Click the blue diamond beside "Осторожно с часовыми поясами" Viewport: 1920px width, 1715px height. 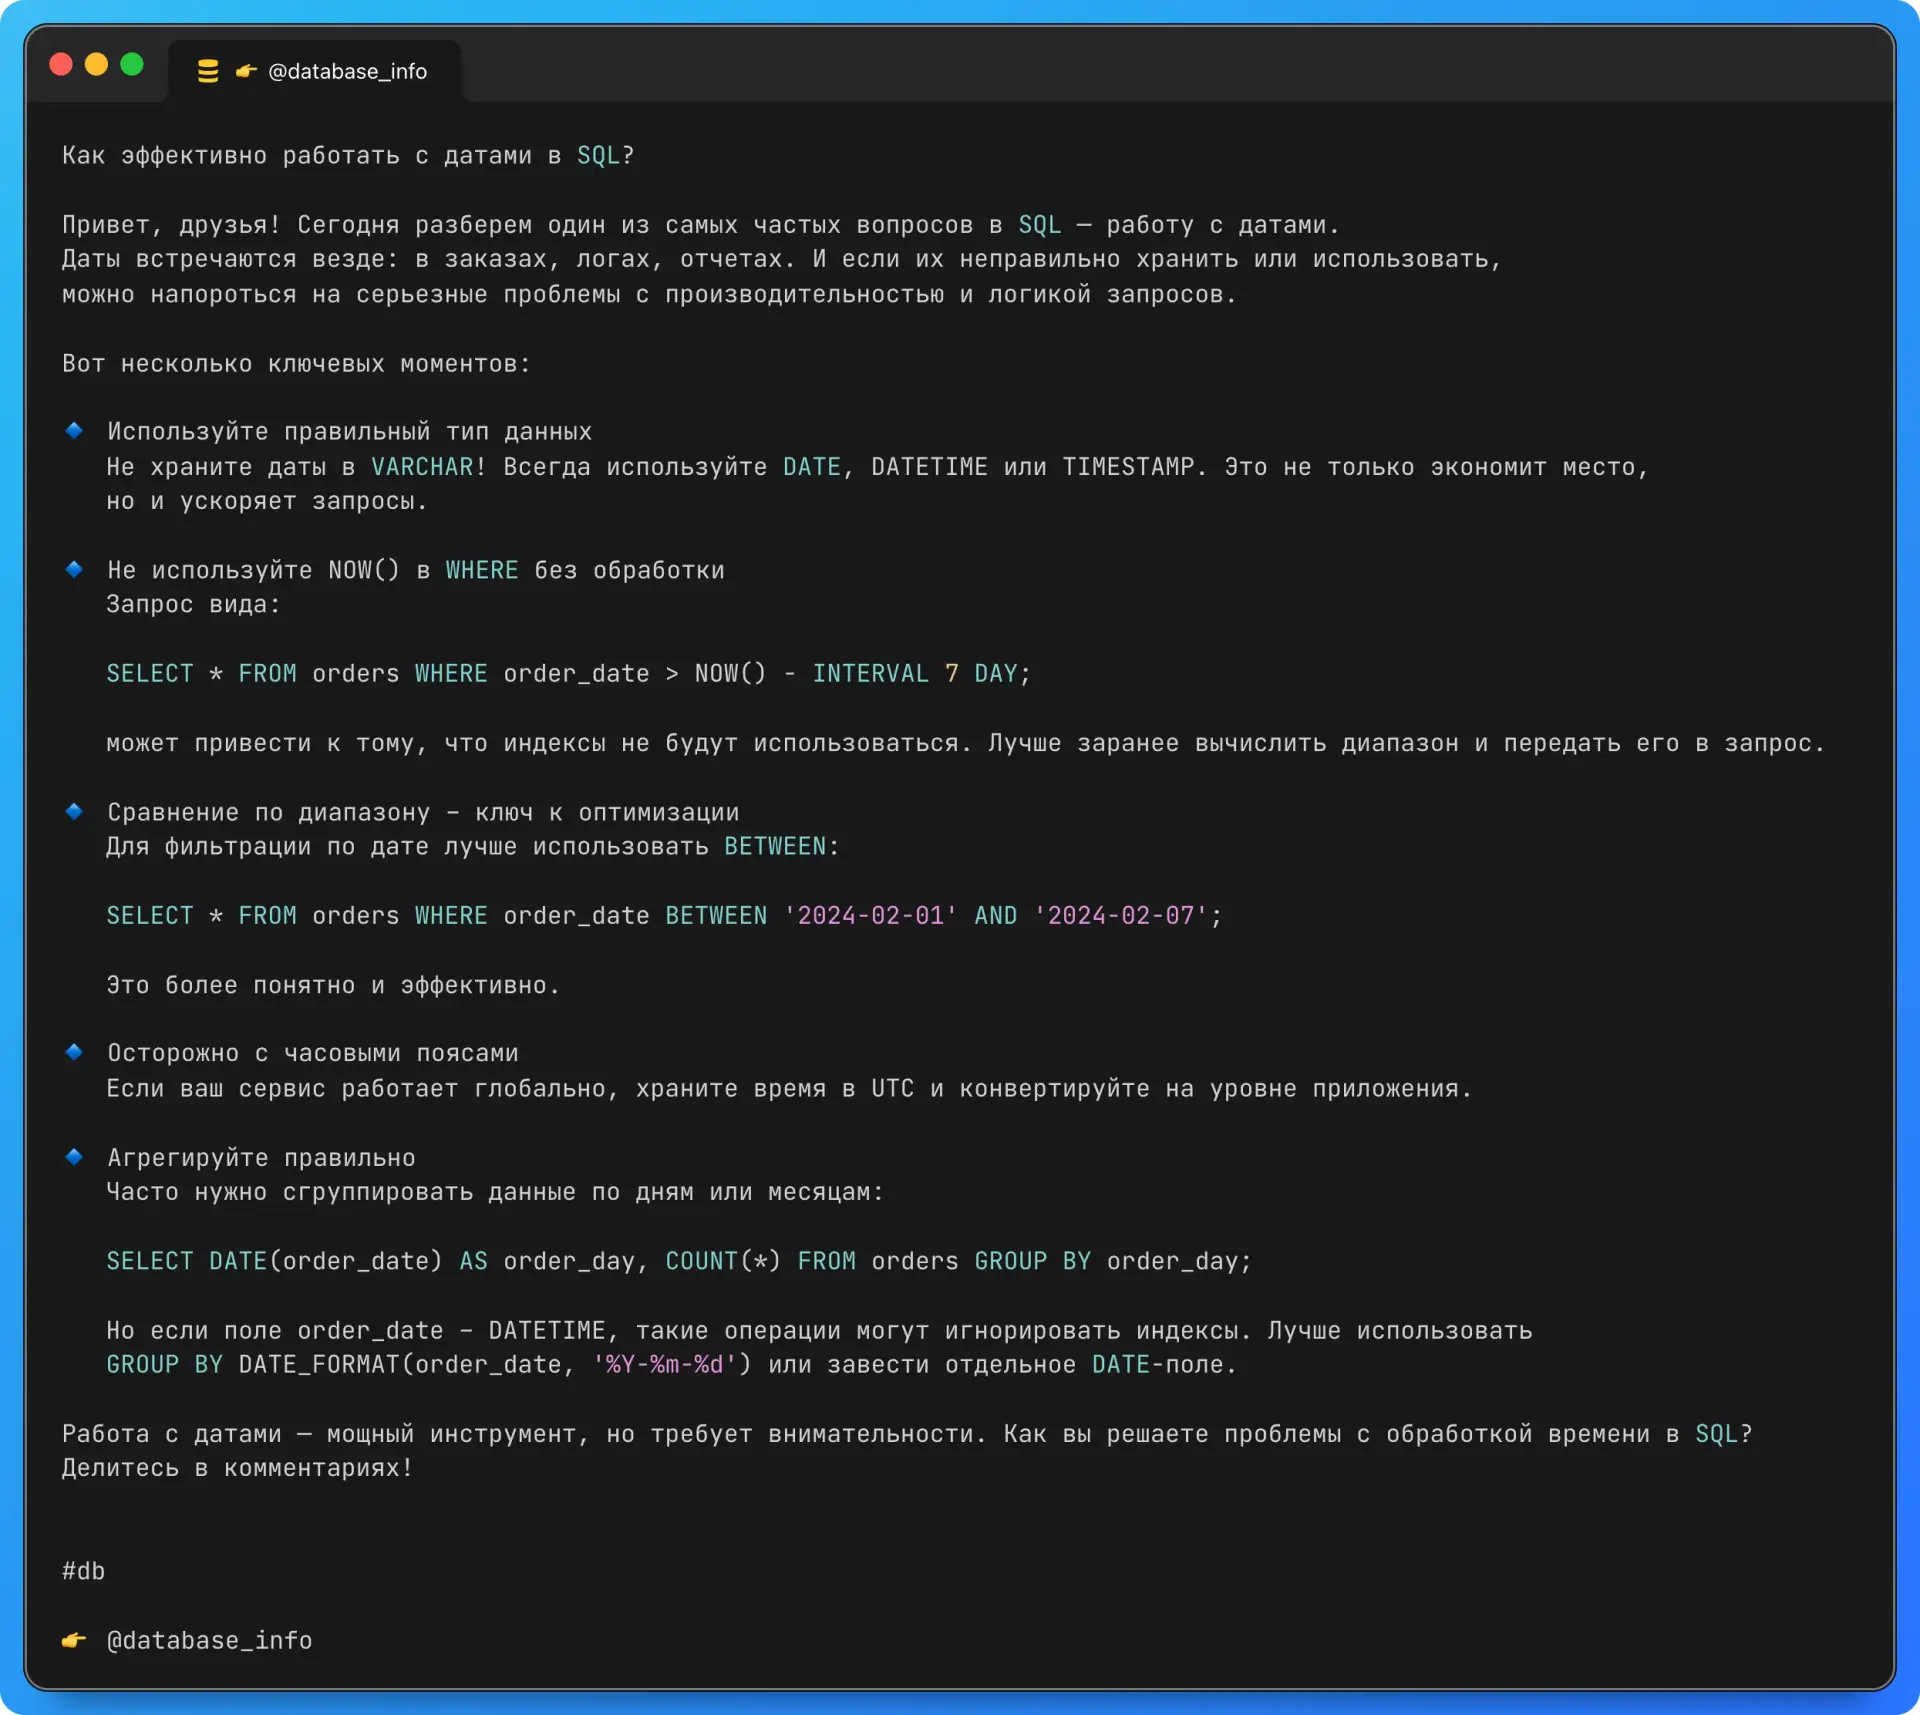point(74,1052)
